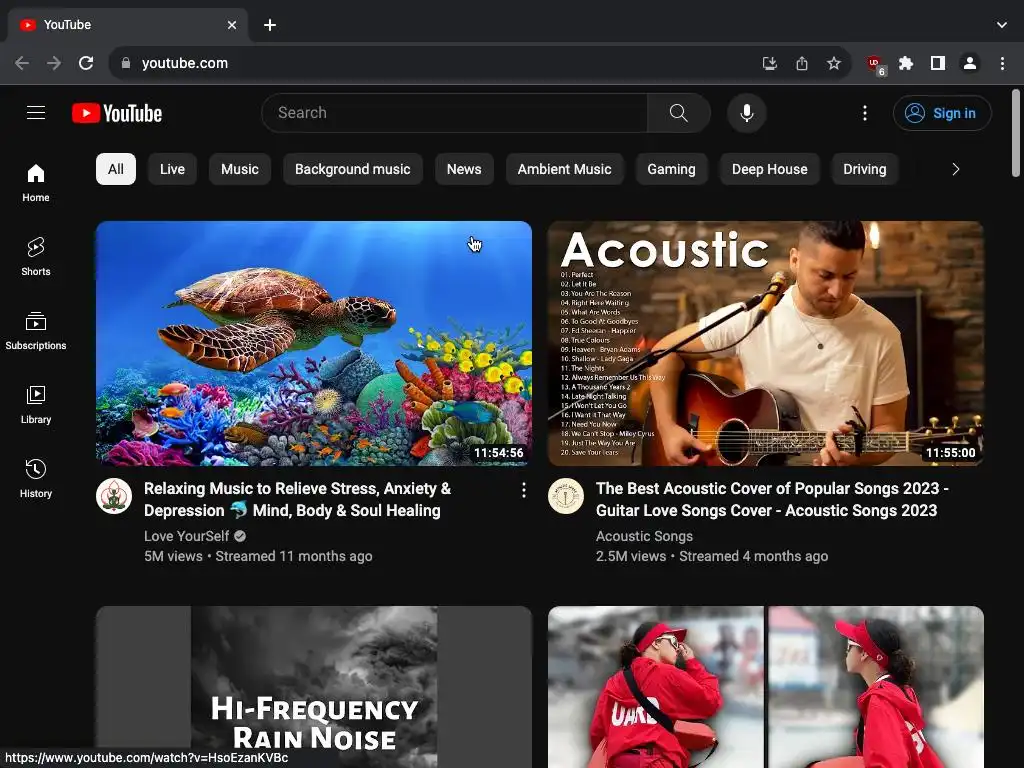Open options menu for Relaxing Music video
This screenshot has height=768, width=1024.
pyautogui.click(x=523, y=490)
